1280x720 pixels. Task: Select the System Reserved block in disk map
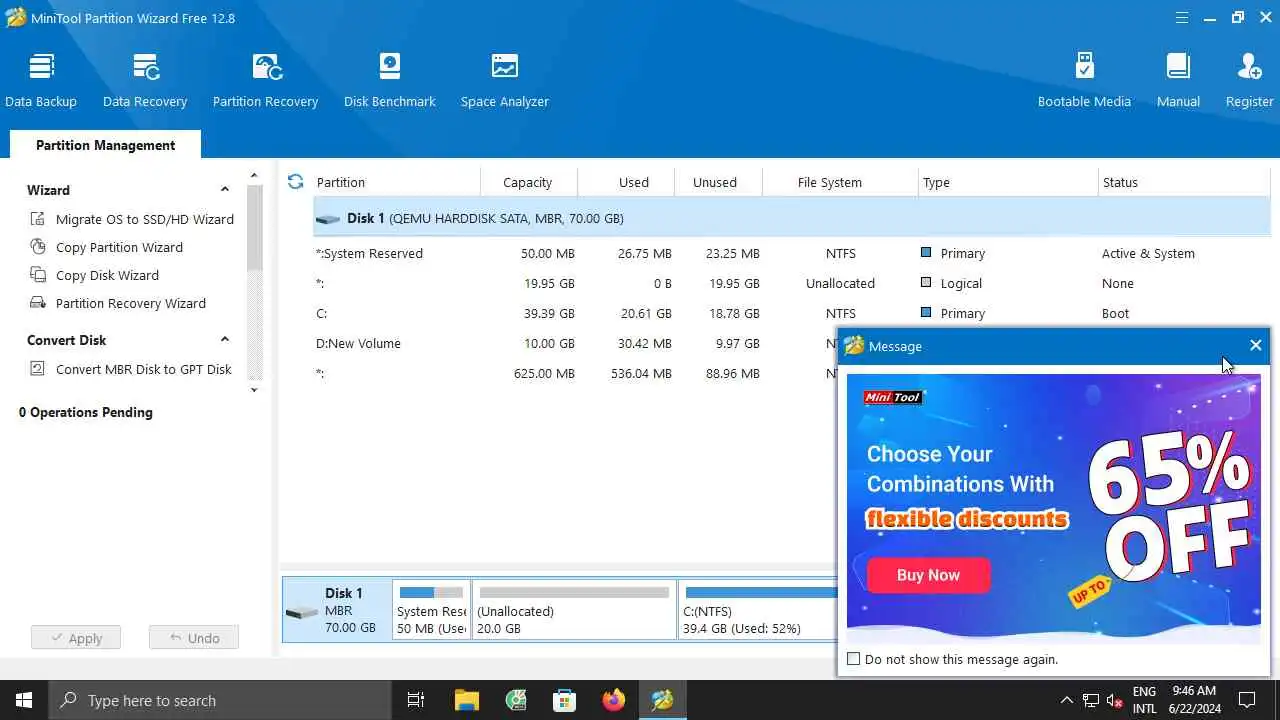point(431,610)
